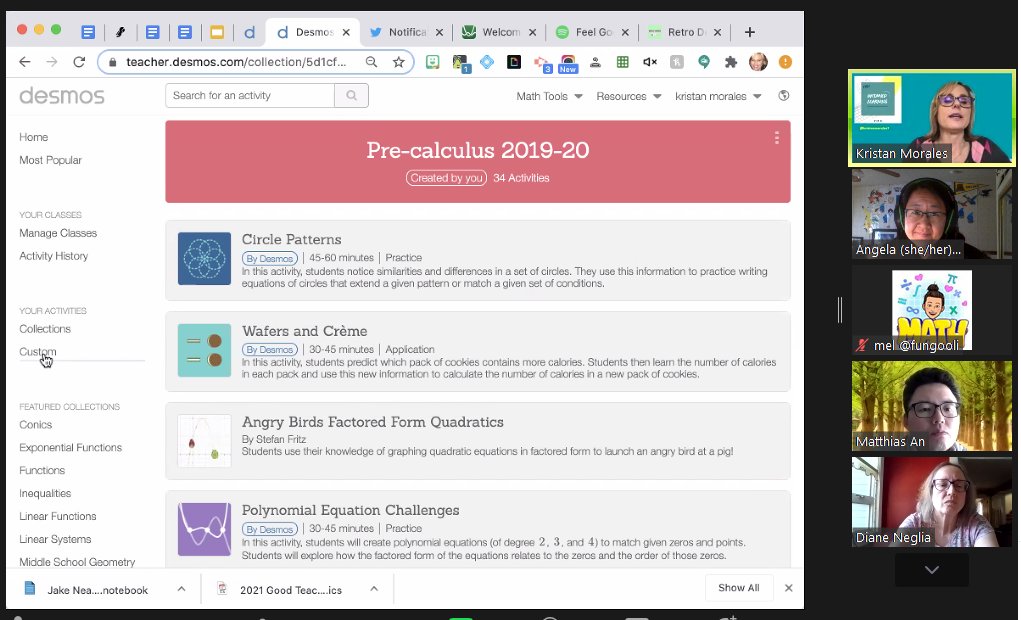Click the zoom magnifier in address bar

[x=371, y=62]
